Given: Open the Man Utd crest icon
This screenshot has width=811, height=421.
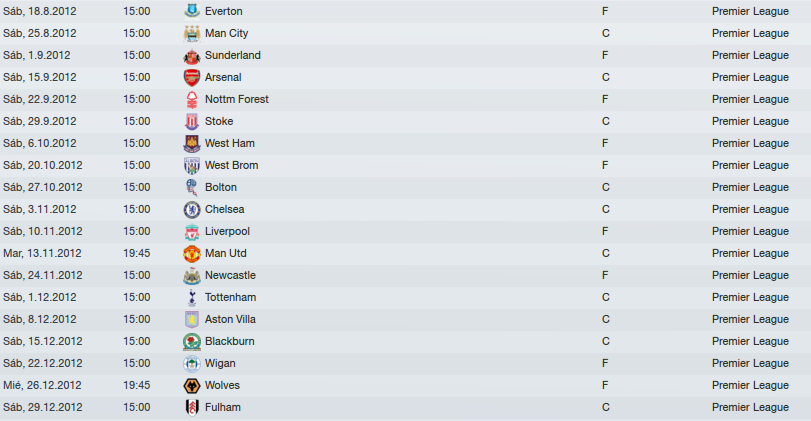Looking at the screenshot, I should coord(192,253).
